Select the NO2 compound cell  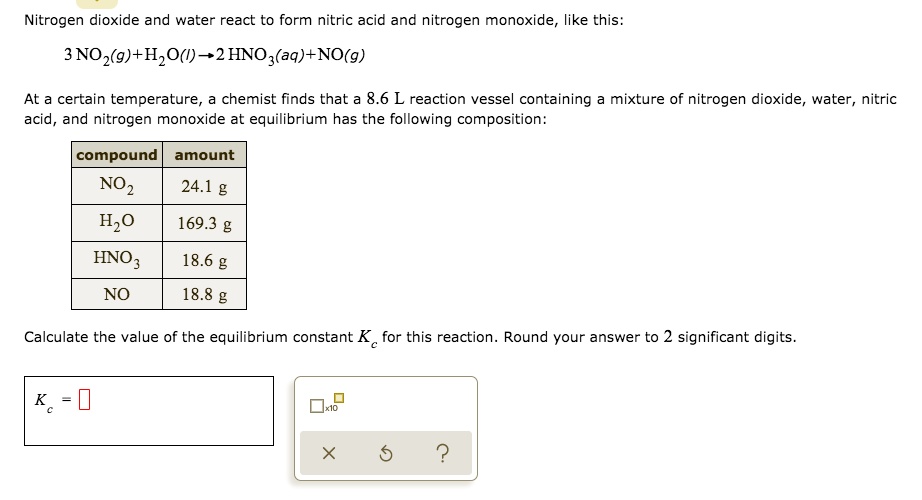(x=116, y=186)
